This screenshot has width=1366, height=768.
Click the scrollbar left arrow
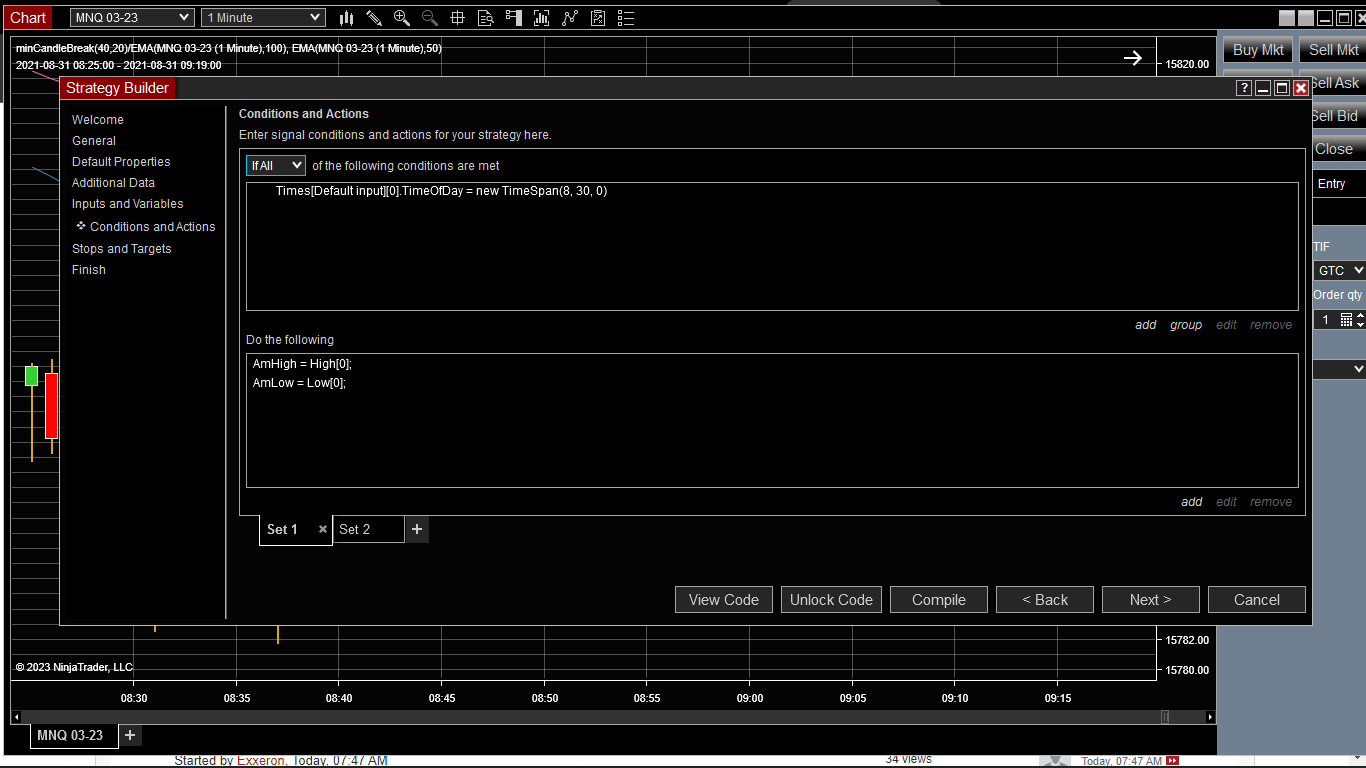16,717
